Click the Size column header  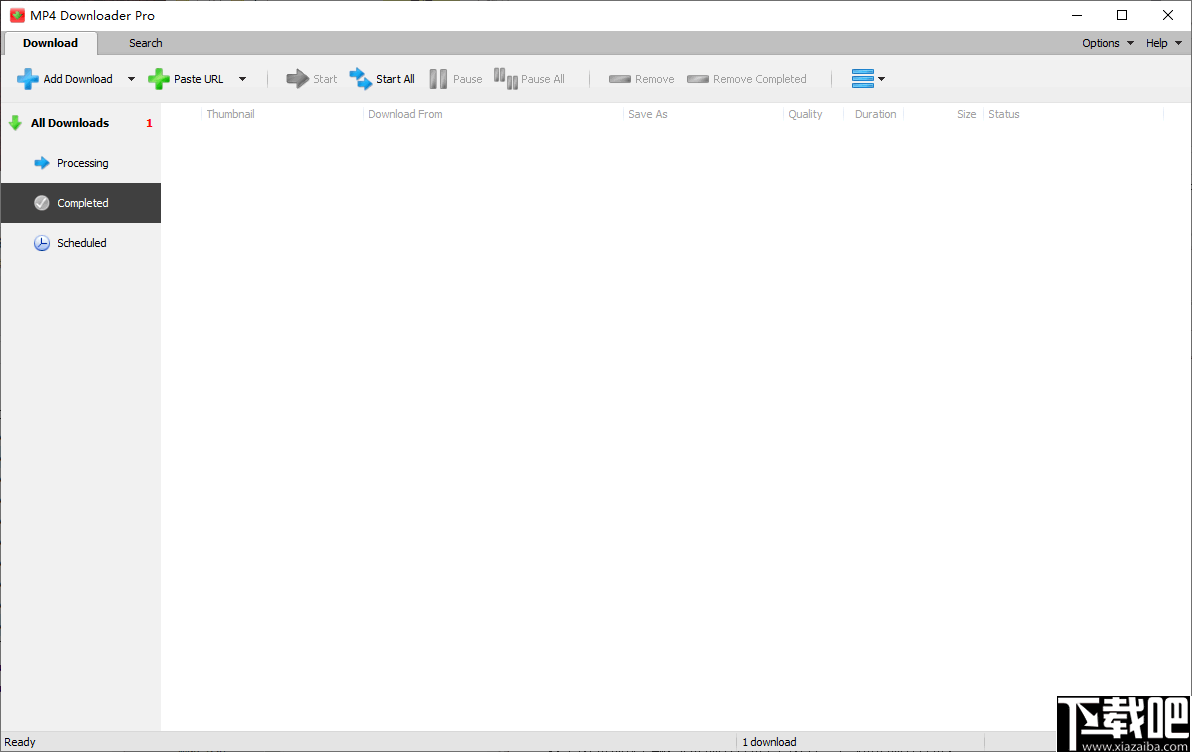pos(966,114)
